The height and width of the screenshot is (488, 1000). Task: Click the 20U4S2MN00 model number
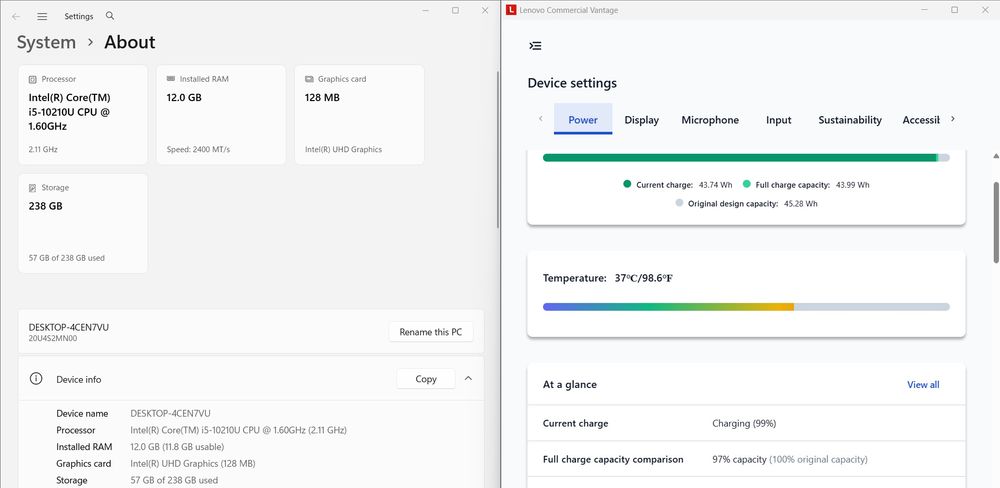click(53, 339)
